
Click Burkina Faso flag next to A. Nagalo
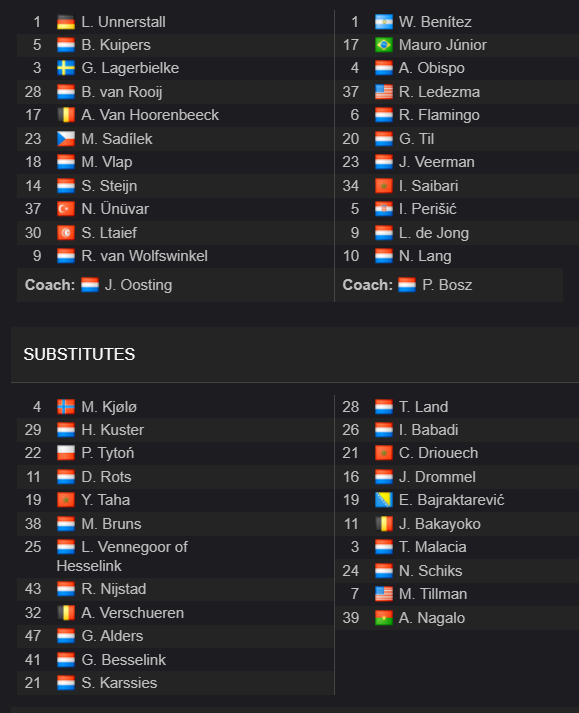(384, 618)
